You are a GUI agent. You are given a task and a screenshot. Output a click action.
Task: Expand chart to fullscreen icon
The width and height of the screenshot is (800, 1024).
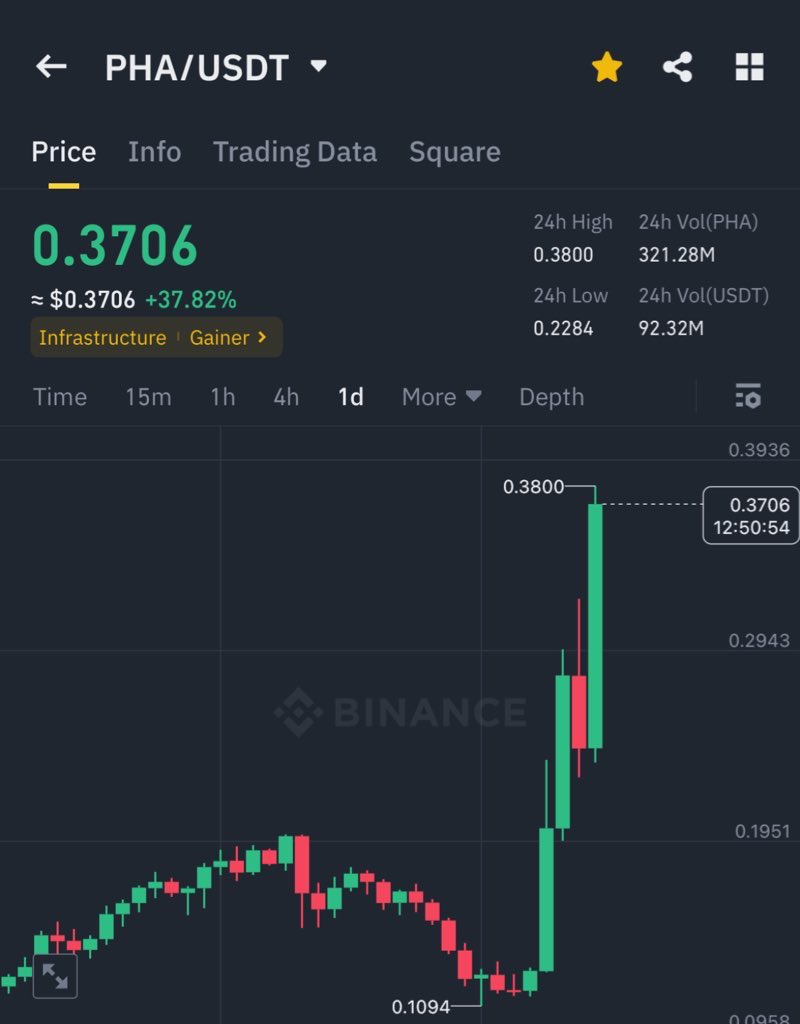pyautogui.click(x=55, y=976)
